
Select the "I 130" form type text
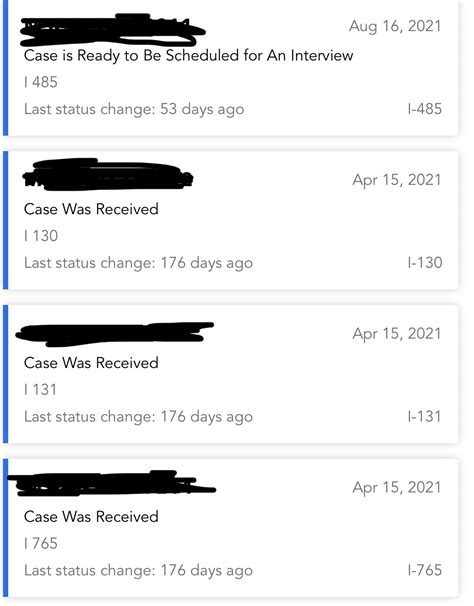click(x=41, y=236)
